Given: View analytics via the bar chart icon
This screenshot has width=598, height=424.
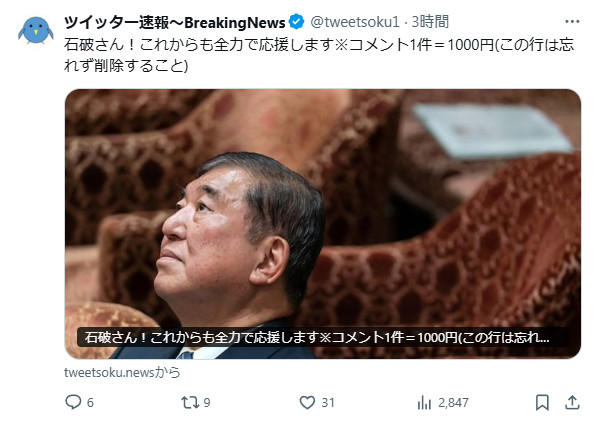Looking at the screenshot, I should (x=424, y=402).
